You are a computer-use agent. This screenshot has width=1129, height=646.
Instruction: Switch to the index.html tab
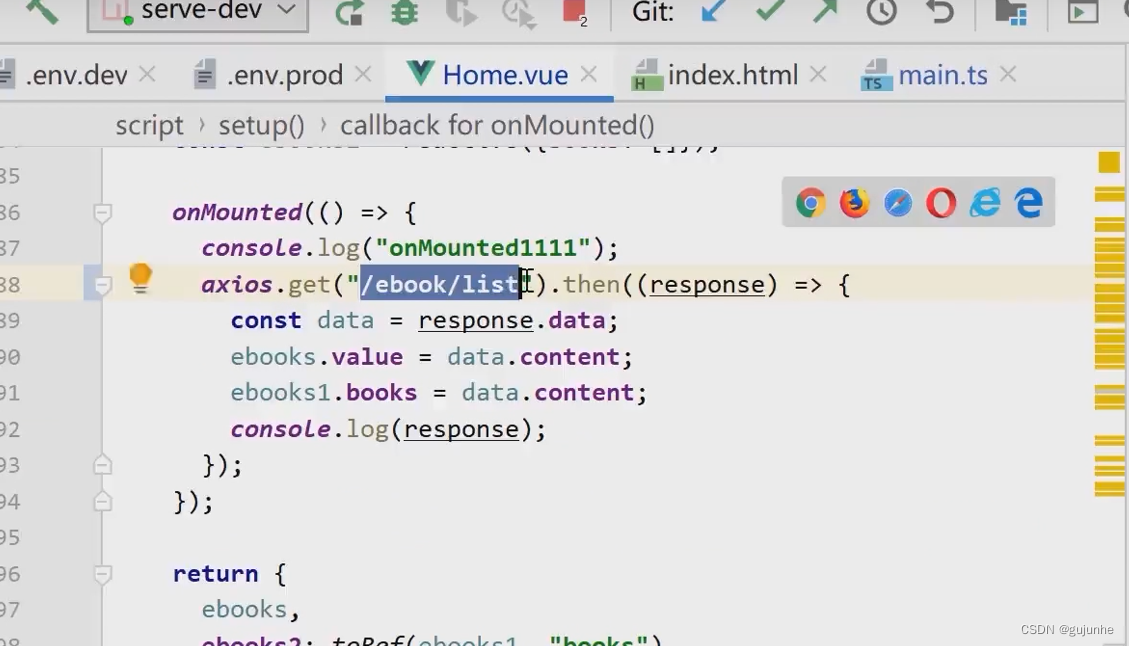[732, 75]
